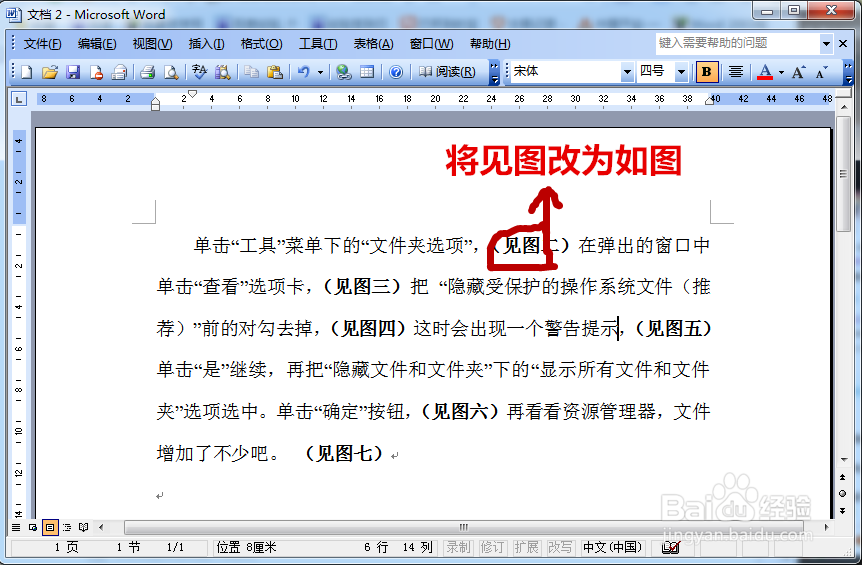Open the 帮助(H) menu
The height and width of the screenshot is (565, 862).
tap(490, 44)
